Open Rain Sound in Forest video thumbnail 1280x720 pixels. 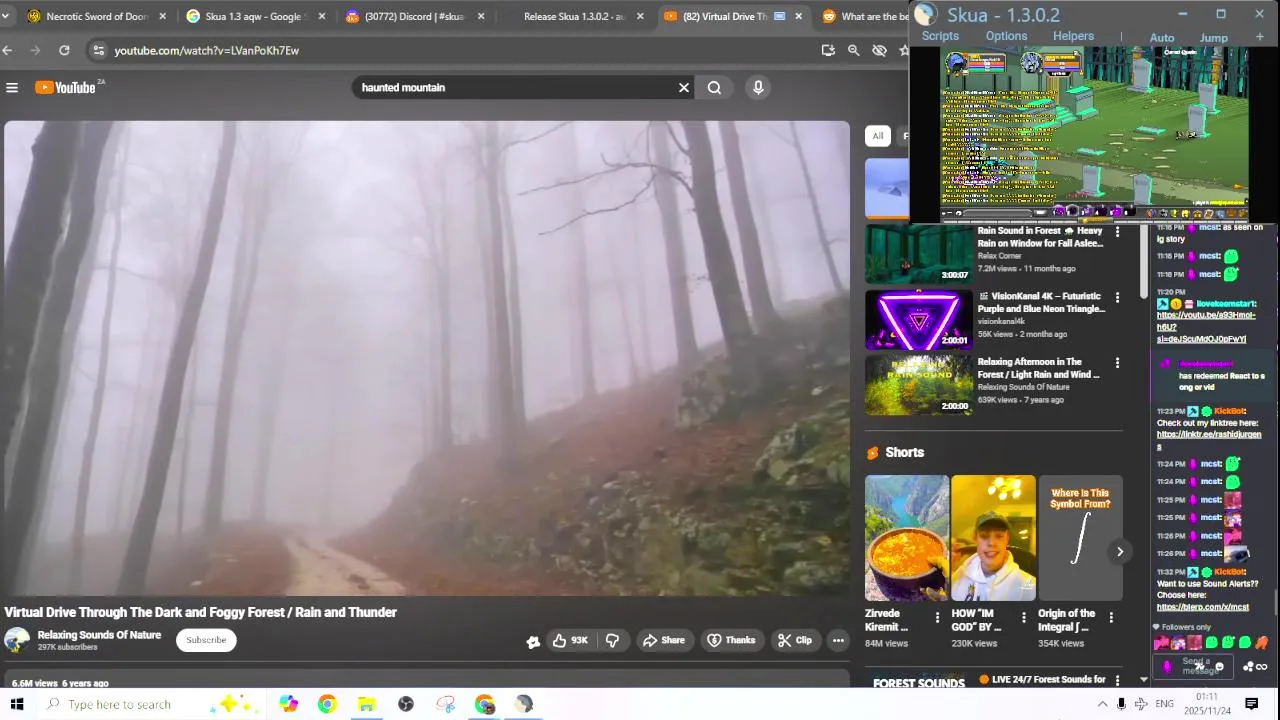(x=918, y=253)
